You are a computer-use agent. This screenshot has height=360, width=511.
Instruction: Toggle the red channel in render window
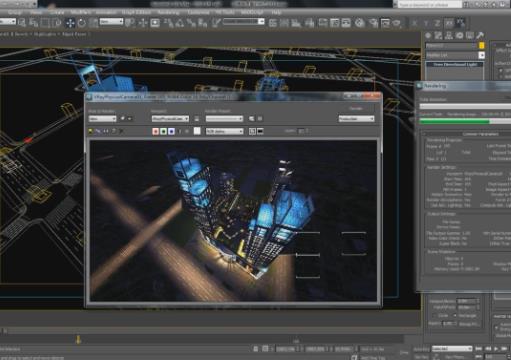(x=155, y=131)
